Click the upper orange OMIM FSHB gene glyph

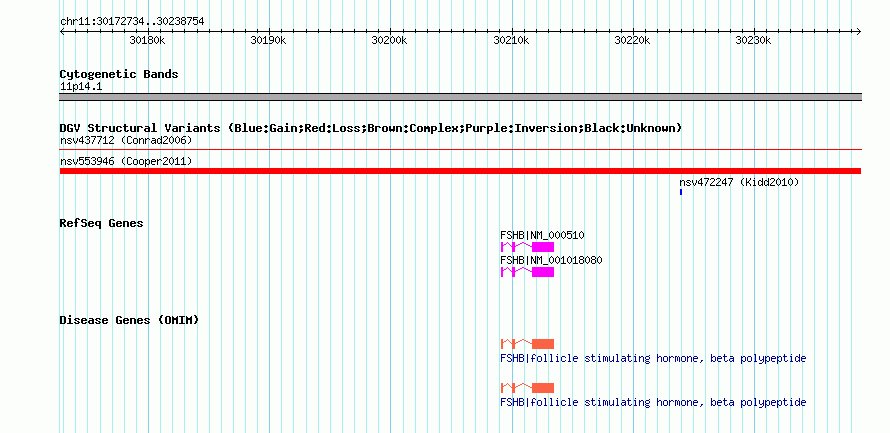(x=527, y=344)
